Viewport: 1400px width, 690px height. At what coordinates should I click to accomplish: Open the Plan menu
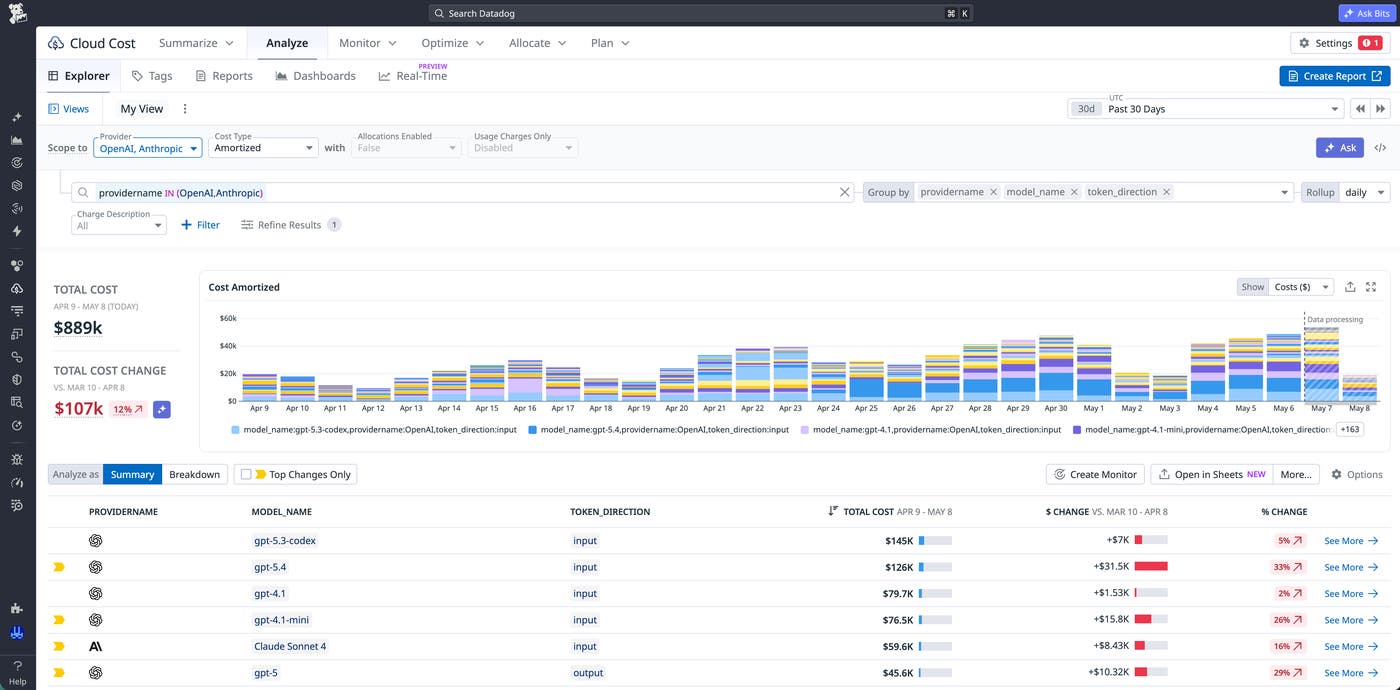[610, 43]
